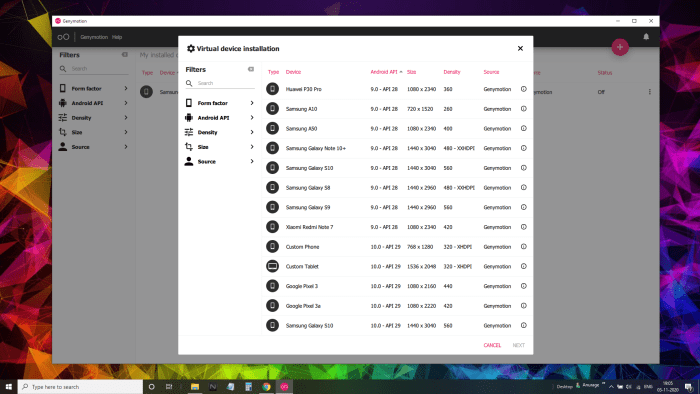Image resolution: width=700 pixels, height=394 pixels.
Task: Click the CANCEL button
Action: (492, 345)
